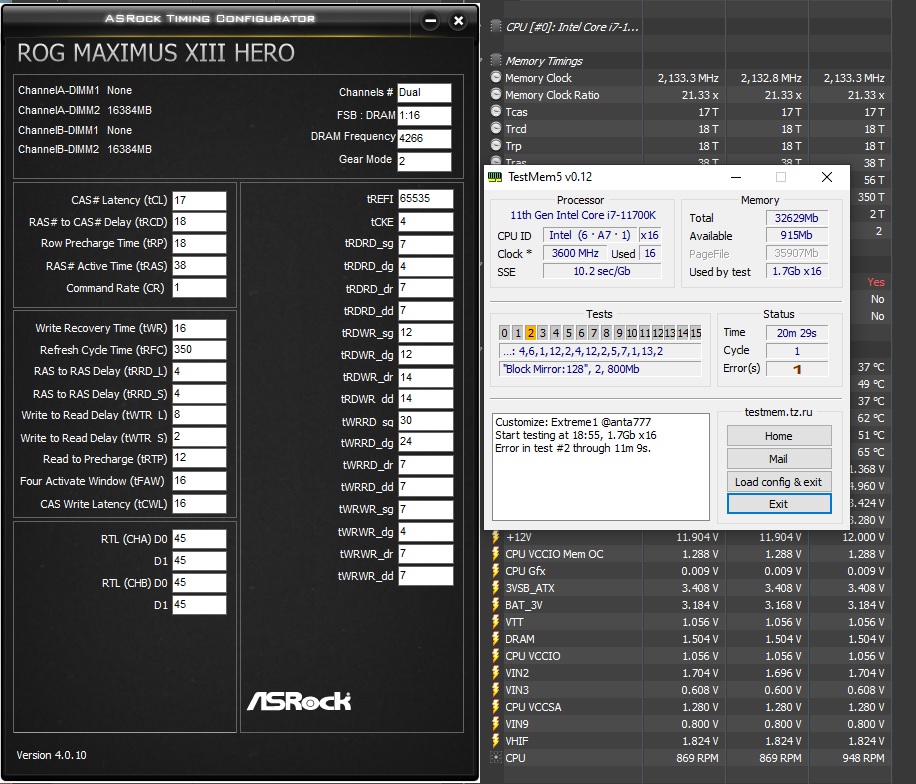Minimize the TestMem5 window

pyautogui.click(x=736, y=177)
